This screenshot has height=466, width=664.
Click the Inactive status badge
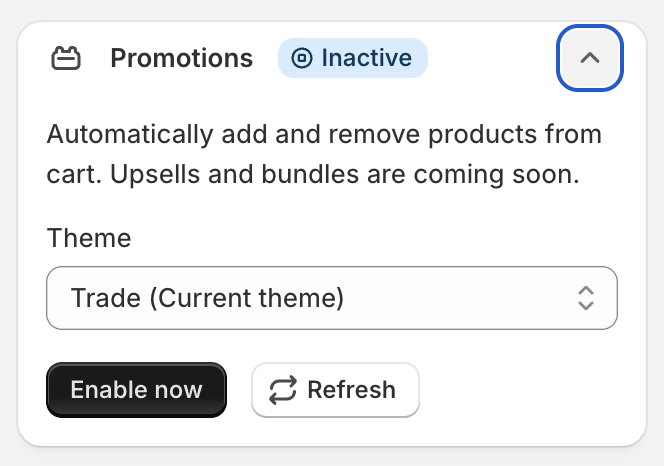[x=352, y=59]
